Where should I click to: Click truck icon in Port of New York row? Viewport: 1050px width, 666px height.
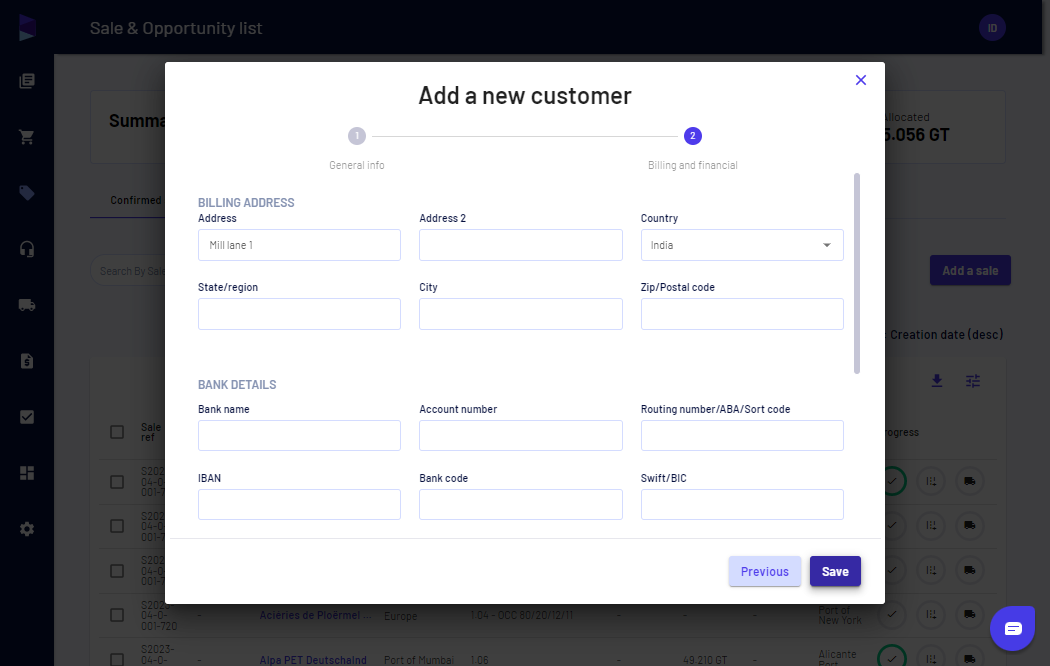click(969, 614)
